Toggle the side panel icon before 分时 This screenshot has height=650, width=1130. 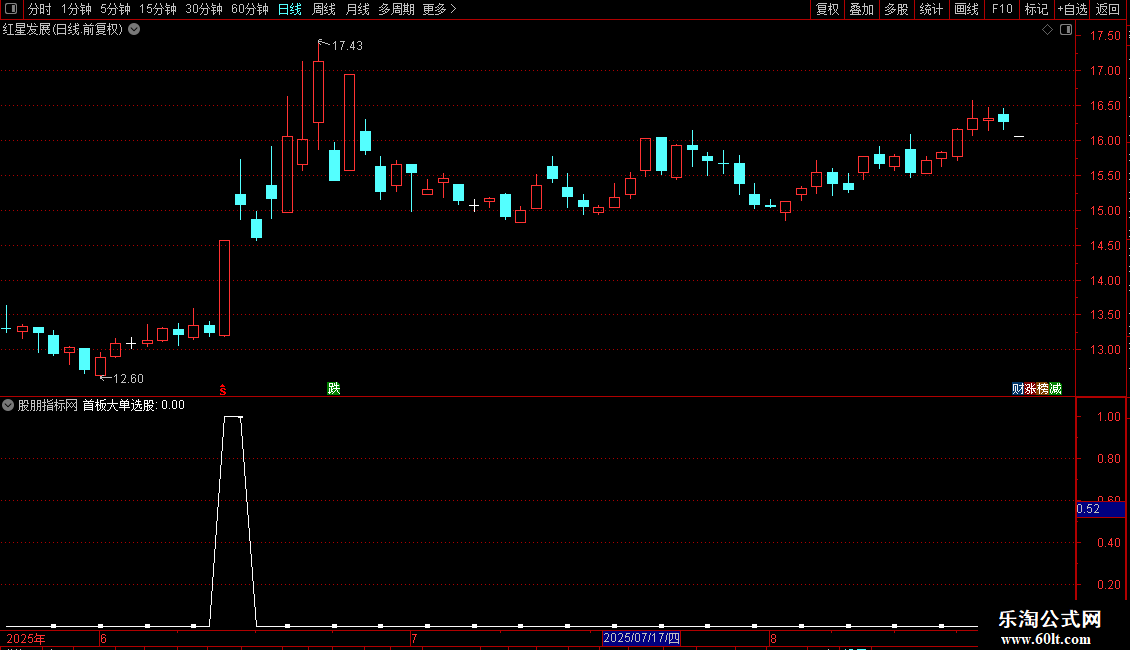(11, 9)
